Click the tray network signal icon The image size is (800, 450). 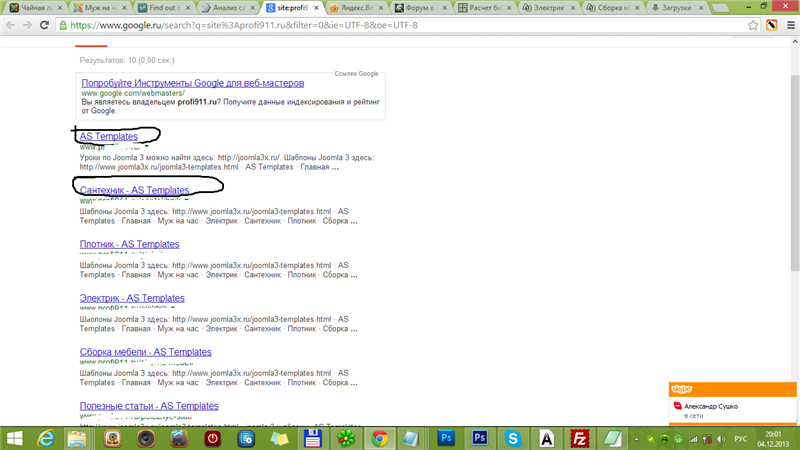693,439
